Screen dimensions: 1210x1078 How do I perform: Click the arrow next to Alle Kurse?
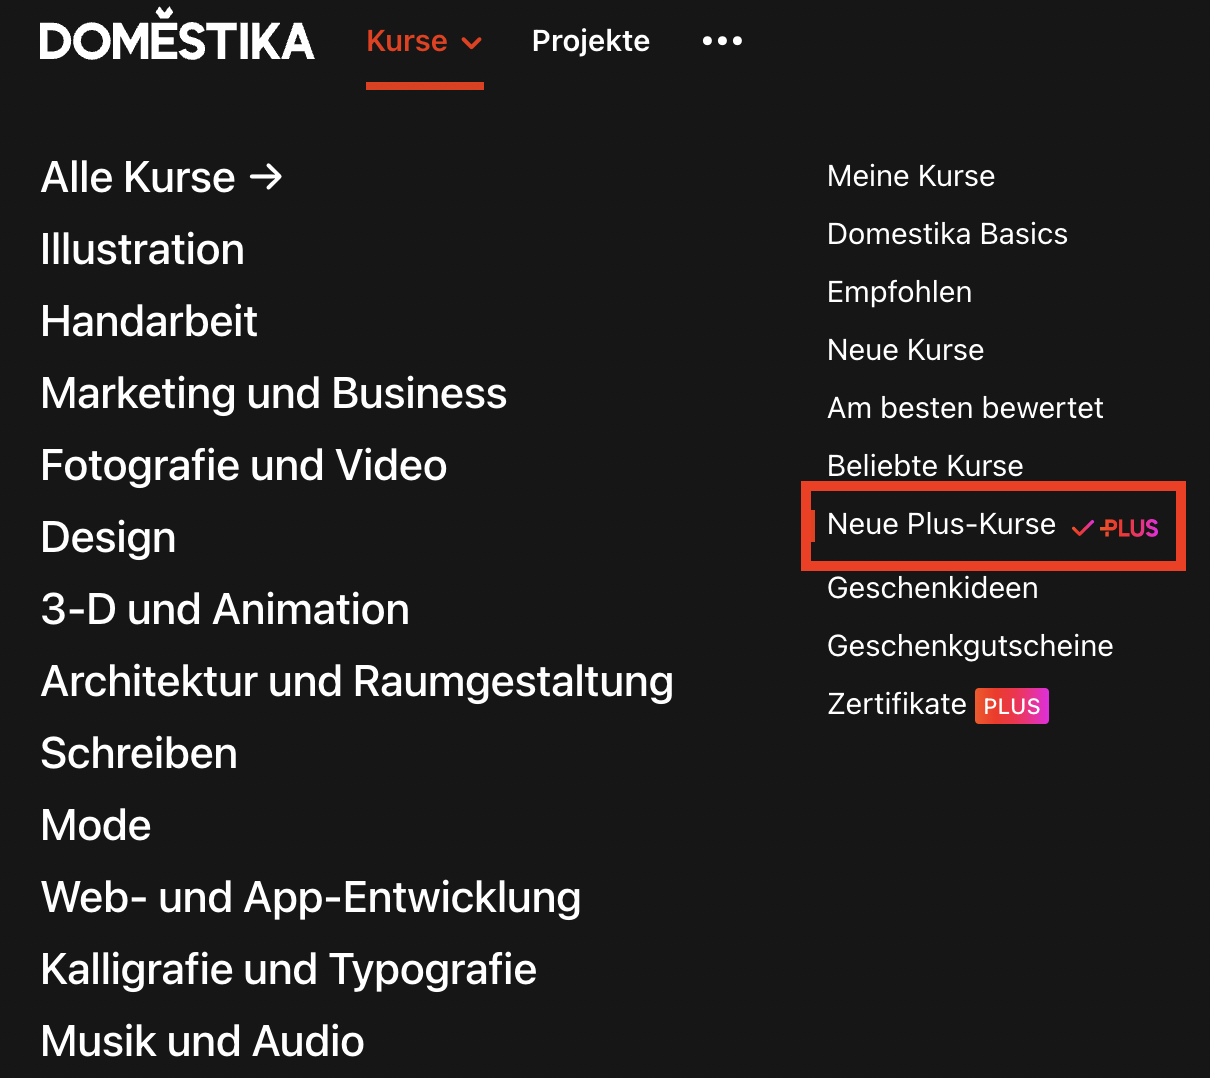(x=266, y=177)
